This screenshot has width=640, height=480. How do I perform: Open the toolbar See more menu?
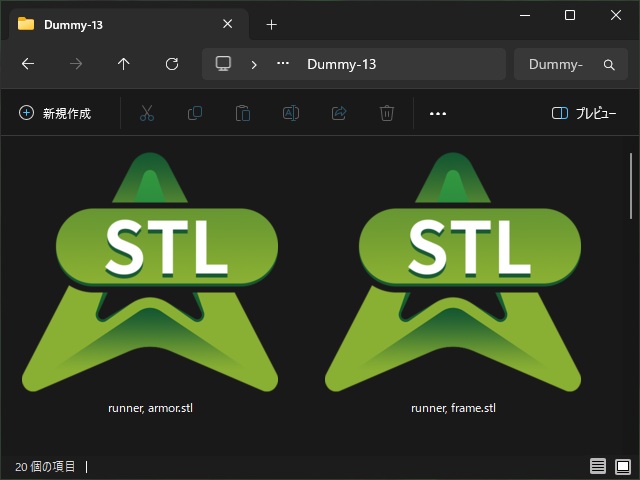tap(438, 113)
